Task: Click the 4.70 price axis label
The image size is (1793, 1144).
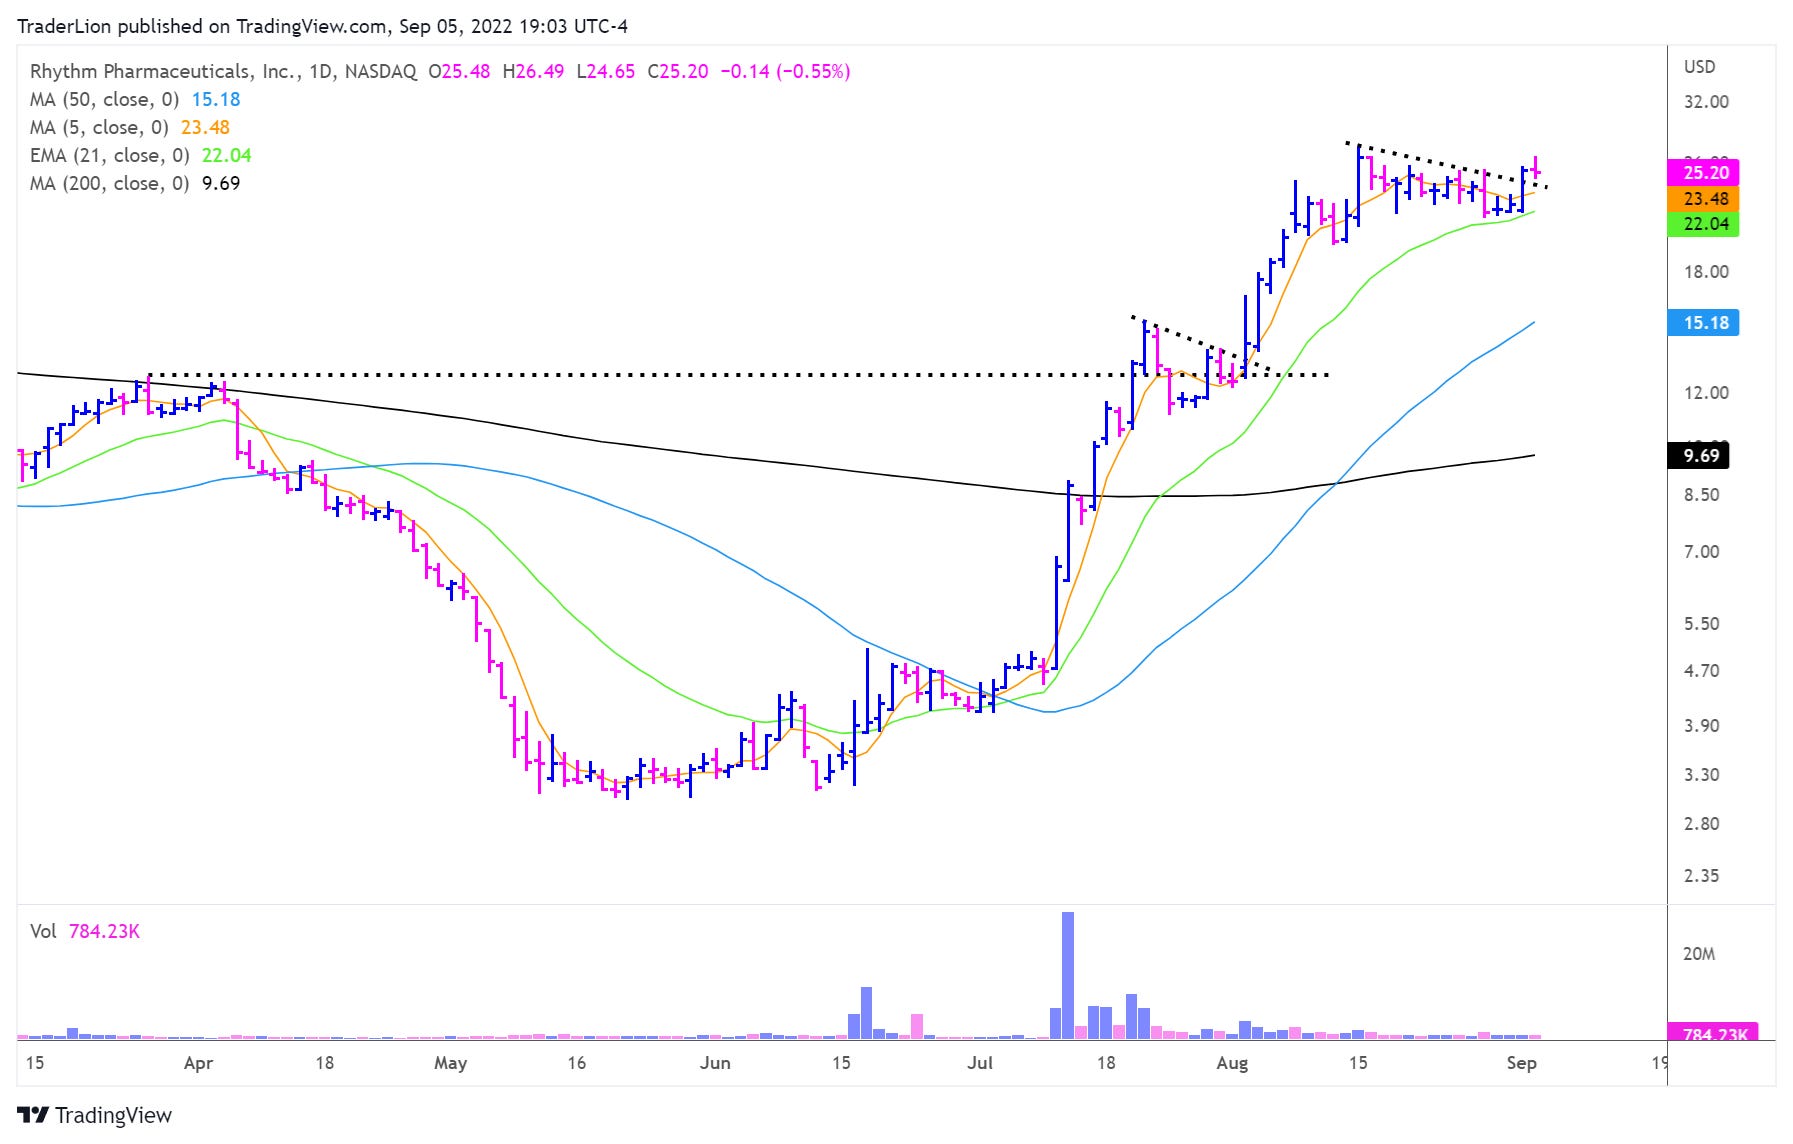Action: [1702, 671]
